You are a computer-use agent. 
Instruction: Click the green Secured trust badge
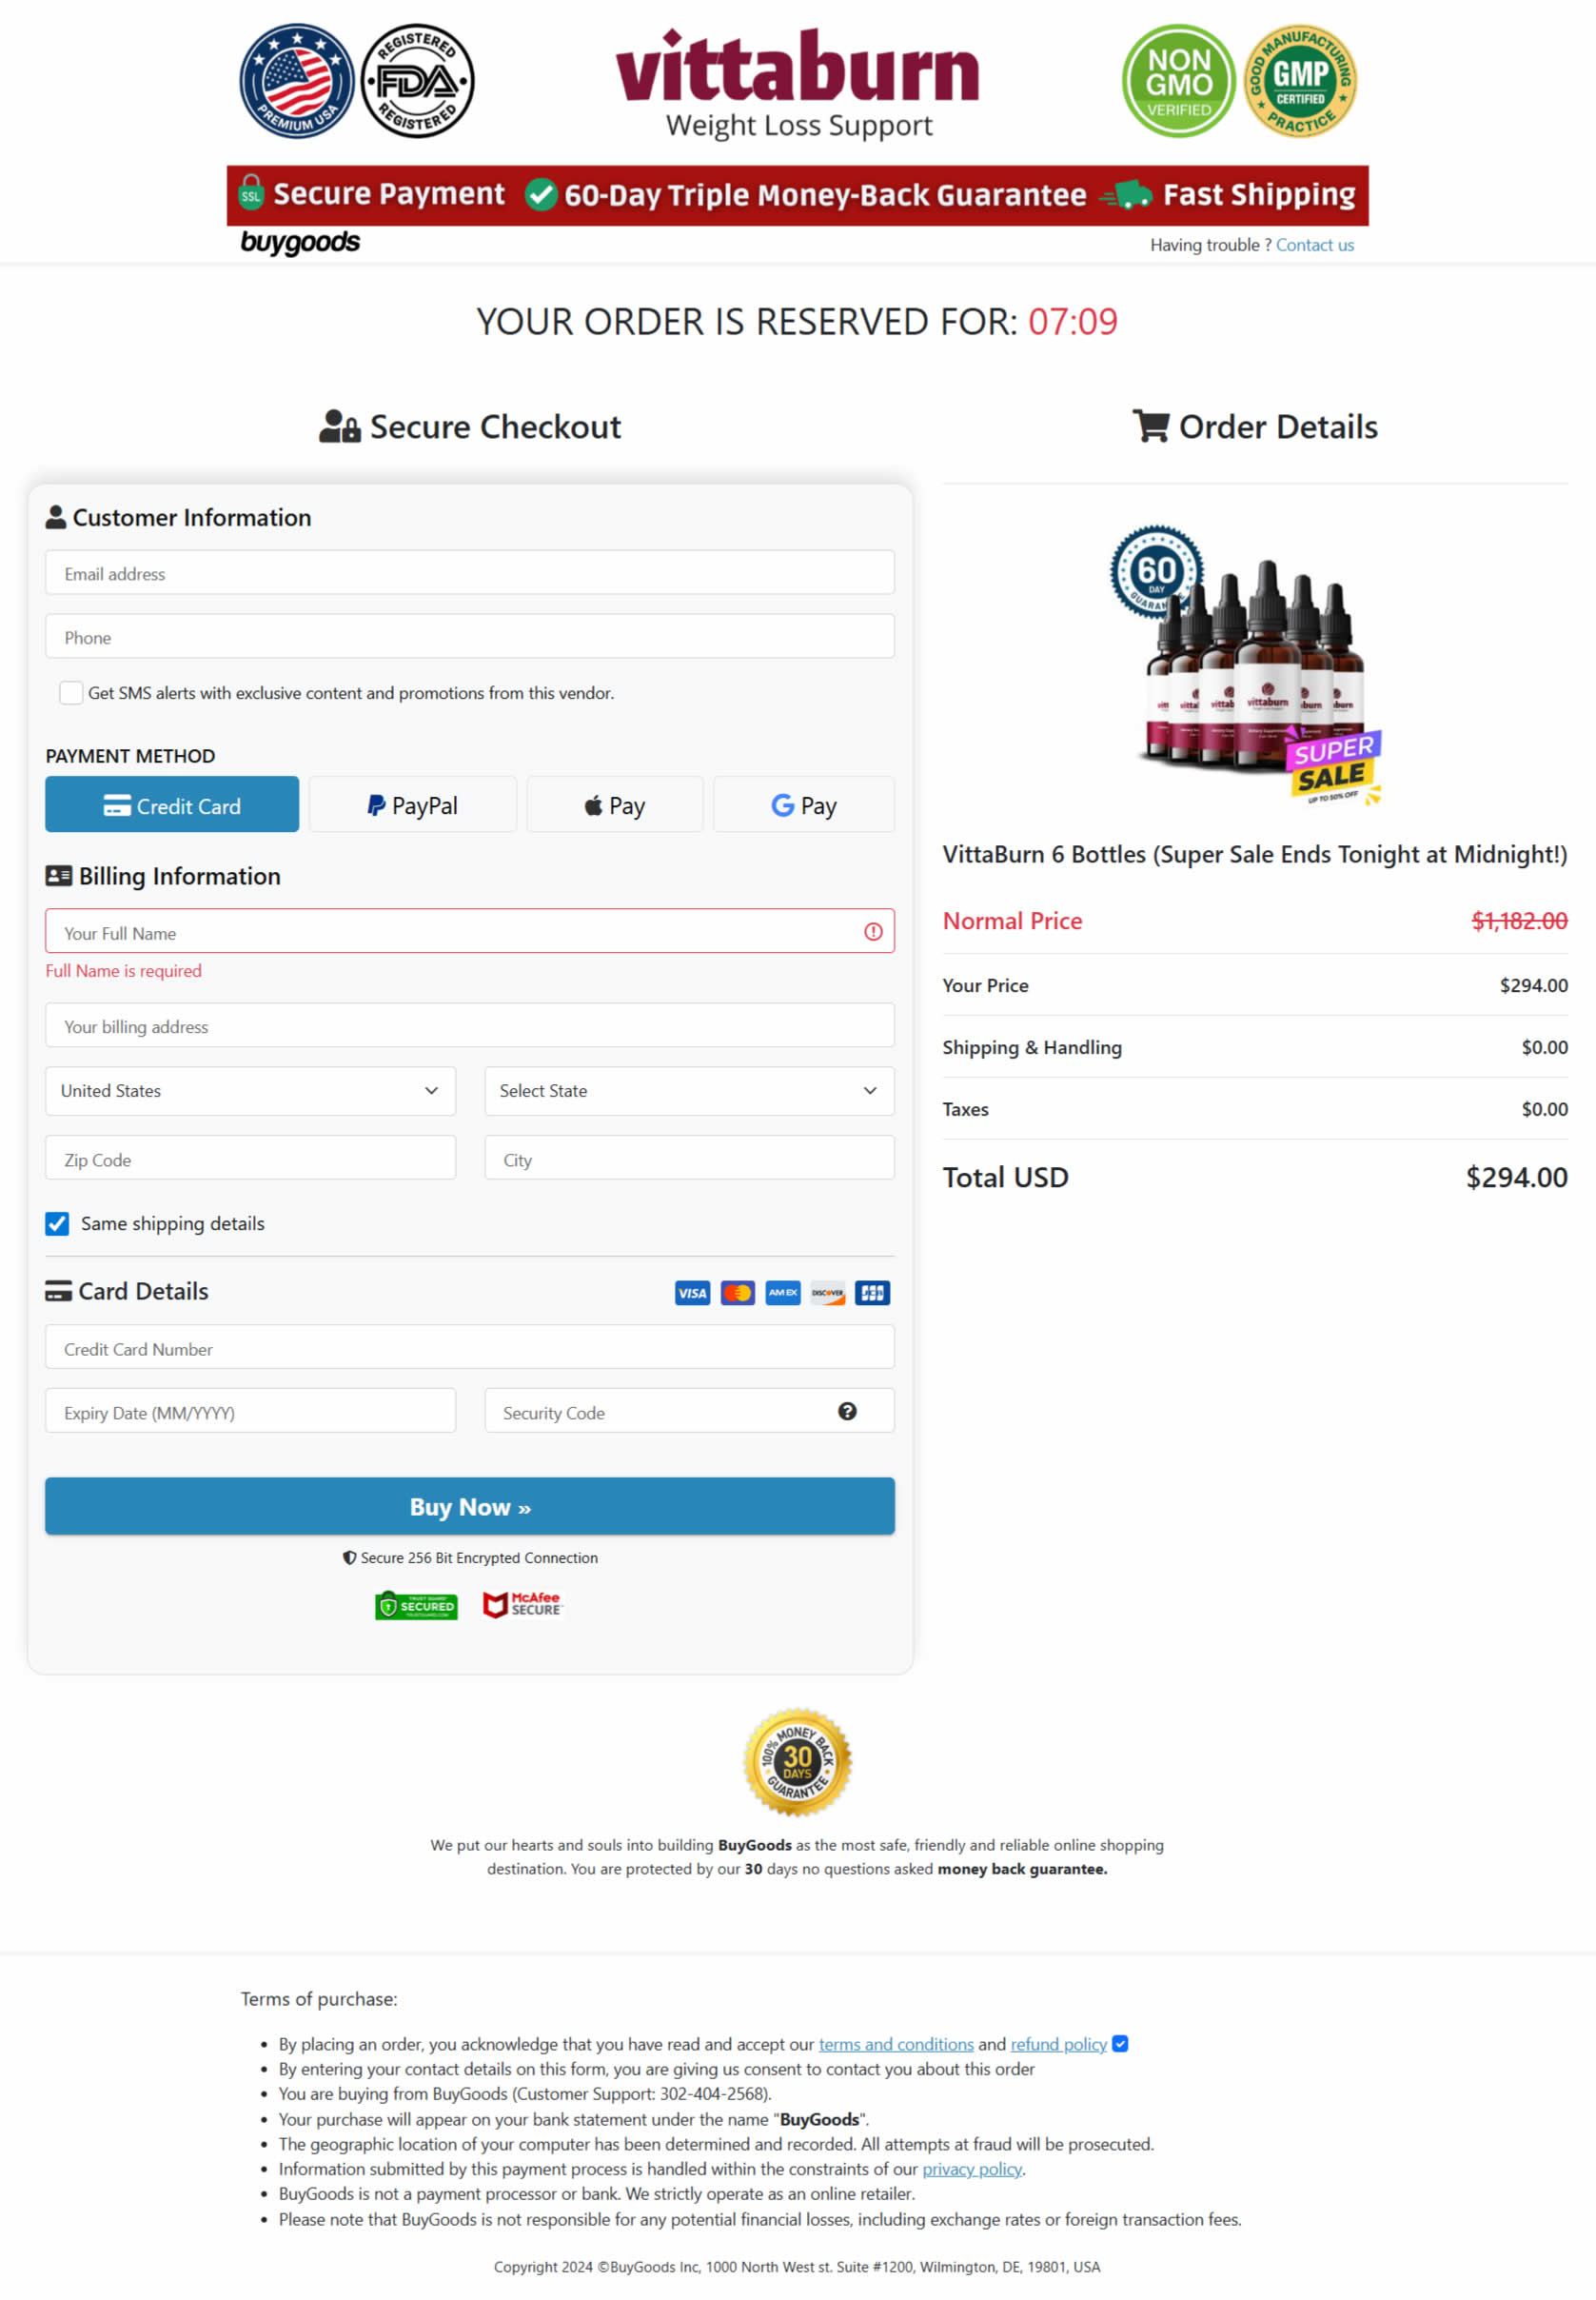click(x=416, y=1606)
